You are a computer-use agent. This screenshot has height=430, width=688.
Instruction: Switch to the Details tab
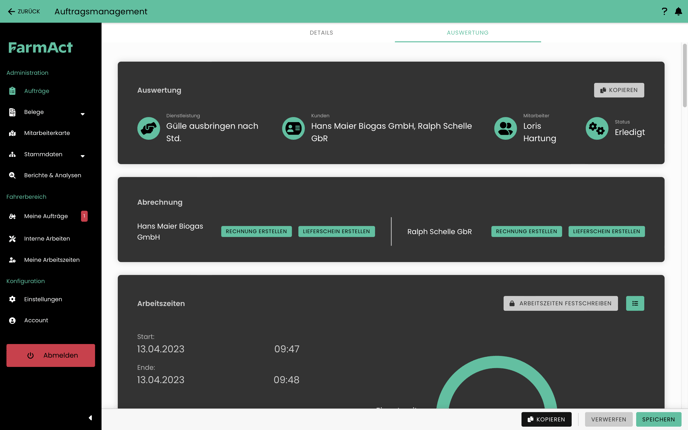(x=321, y=32)
